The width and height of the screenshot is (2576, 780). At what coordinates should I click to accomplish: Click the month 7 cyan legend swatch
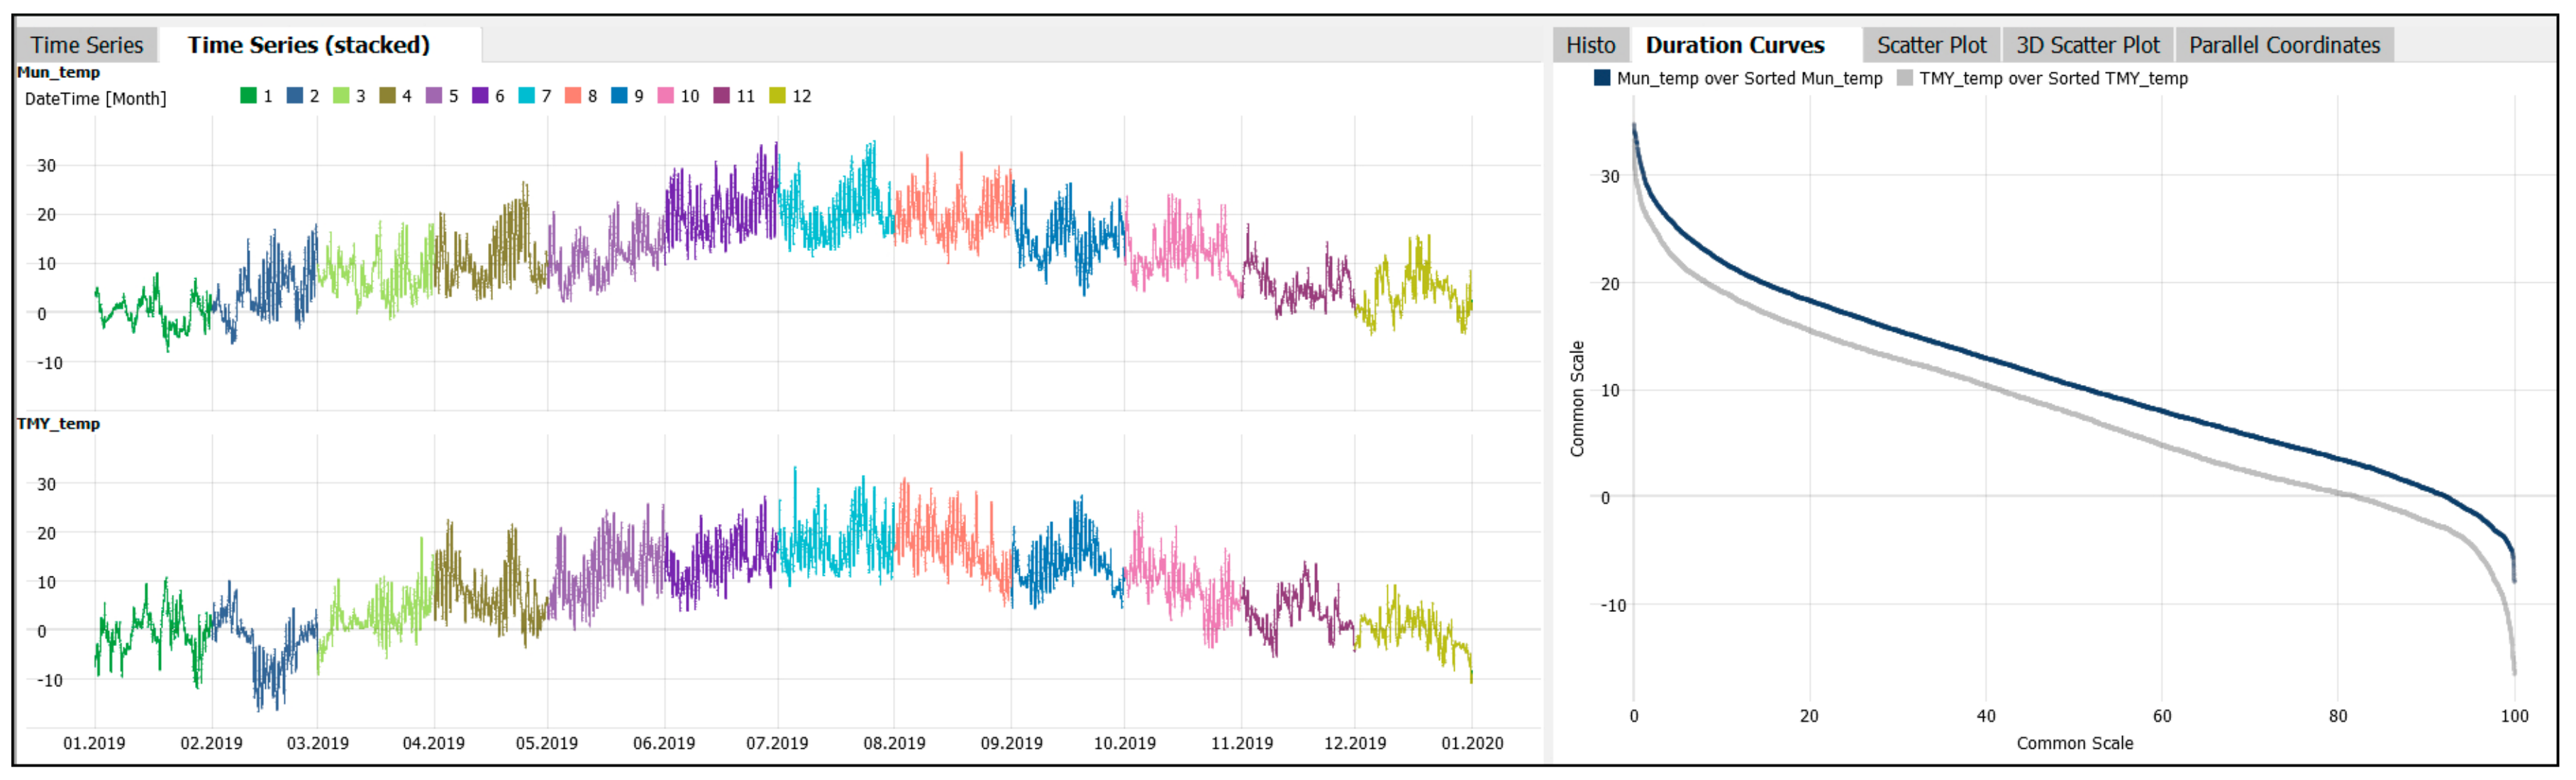point(527,96)
